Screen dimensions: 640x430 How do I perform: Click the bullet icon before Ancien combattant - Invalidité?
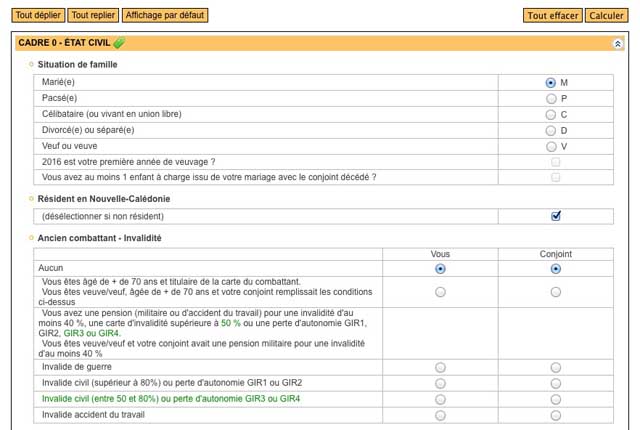(x=31, y=238)
